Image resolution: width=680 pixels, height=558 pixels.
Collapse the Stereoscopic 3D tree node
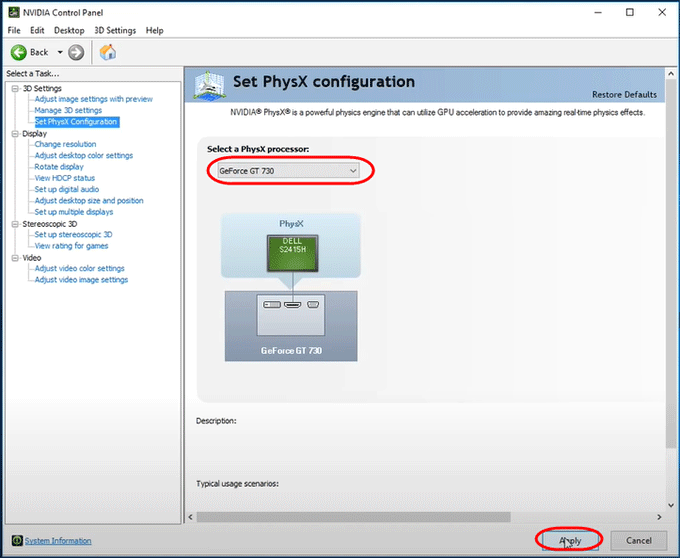pos(15,224)
